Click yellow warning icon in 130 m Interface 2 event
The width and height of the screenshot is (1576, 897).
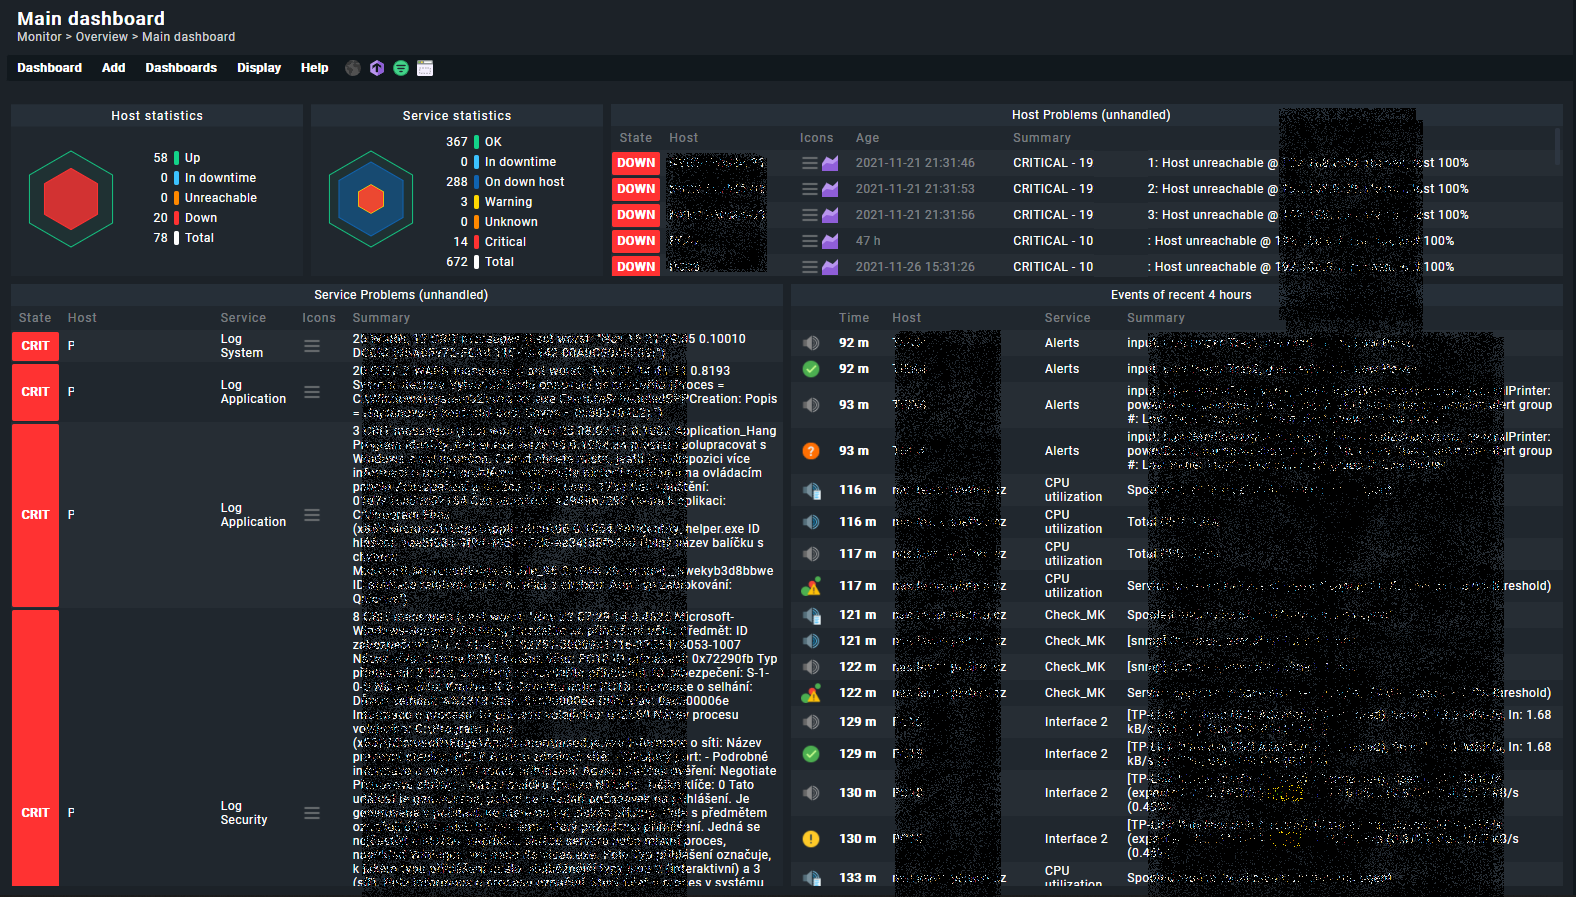pos(811,839)
